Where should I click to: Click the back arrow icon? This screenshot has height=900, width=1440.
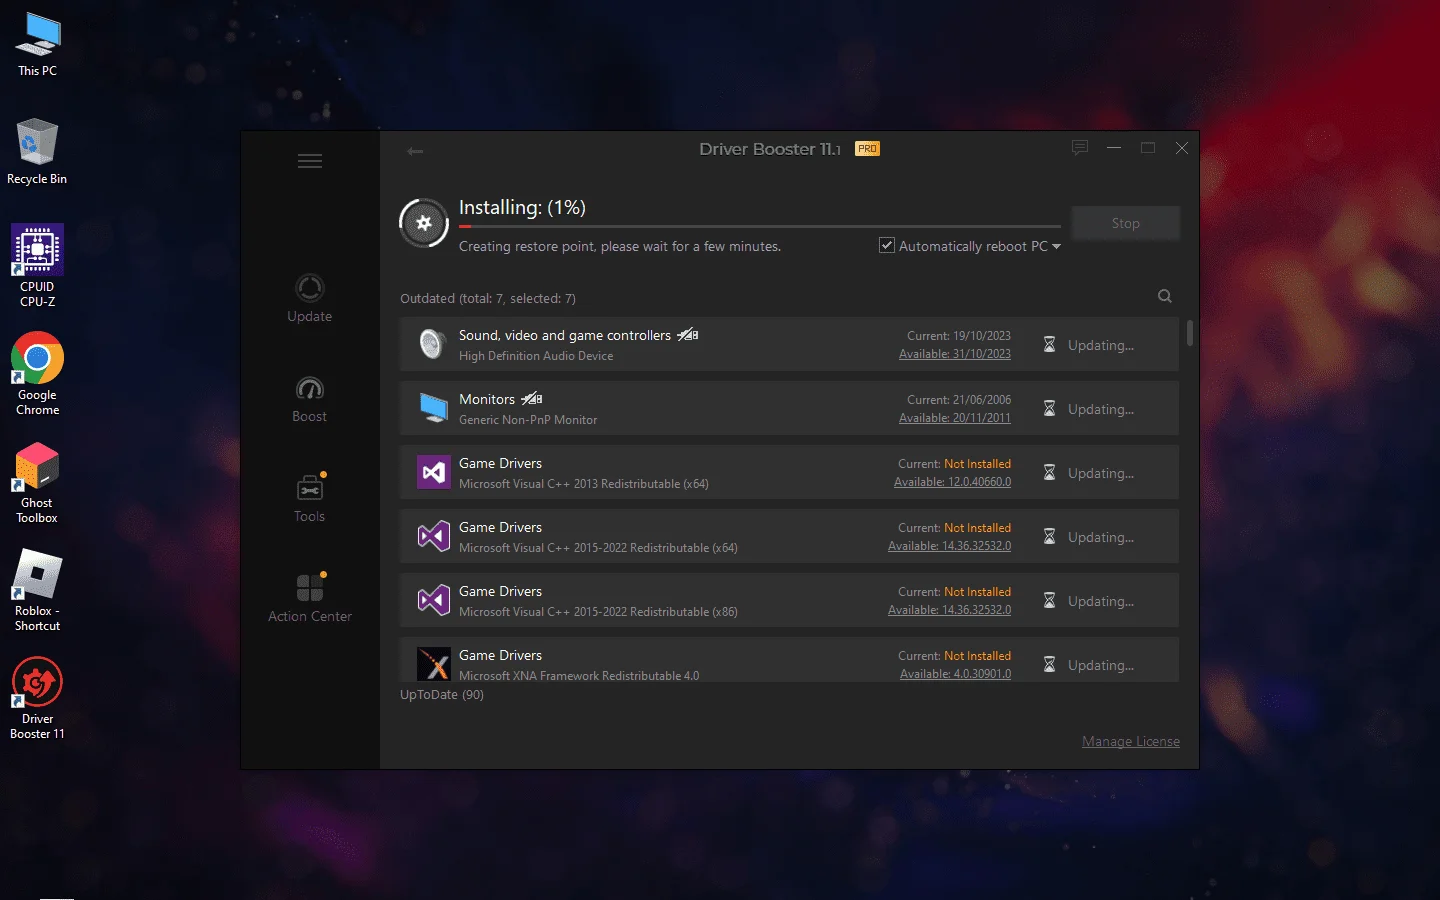[x=415, y=151]
